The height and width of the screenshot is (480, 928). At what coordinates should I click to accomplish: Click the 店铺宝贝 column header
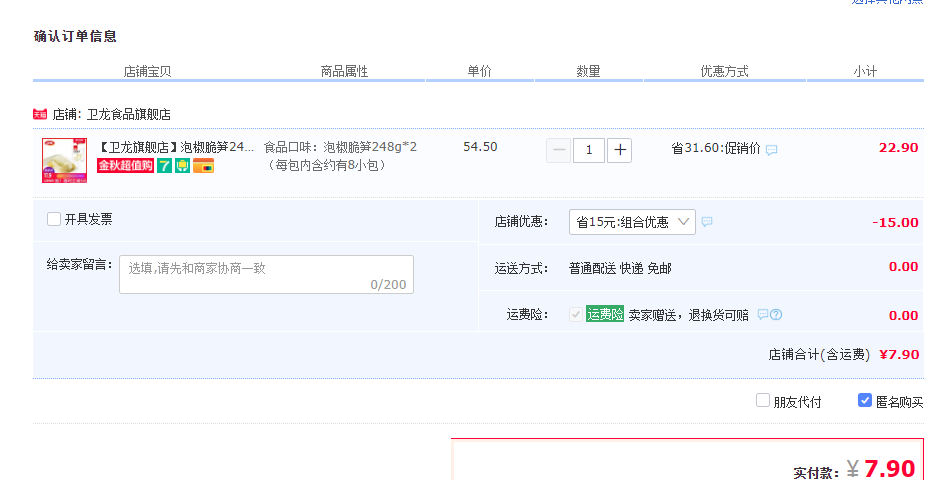point(147,72)
